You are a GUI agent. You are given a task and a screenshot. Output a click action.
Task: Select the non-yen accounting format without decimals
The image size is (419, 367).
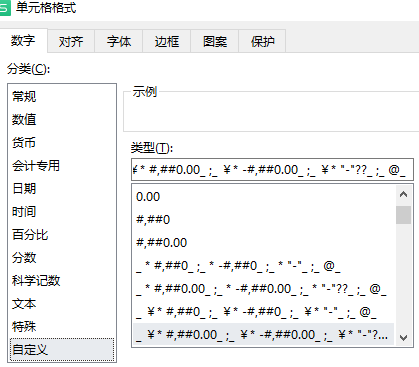coord(263,266)
